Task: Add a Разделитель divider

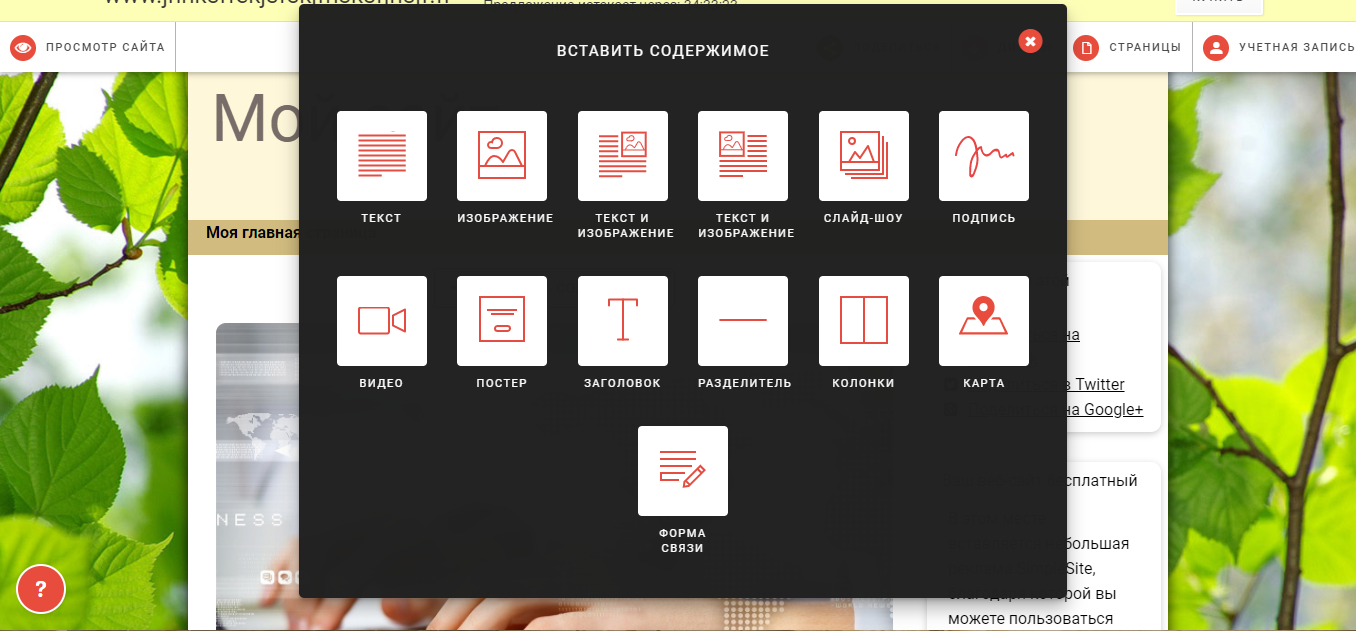Action: pyautogui.click(x=743, y=320)
